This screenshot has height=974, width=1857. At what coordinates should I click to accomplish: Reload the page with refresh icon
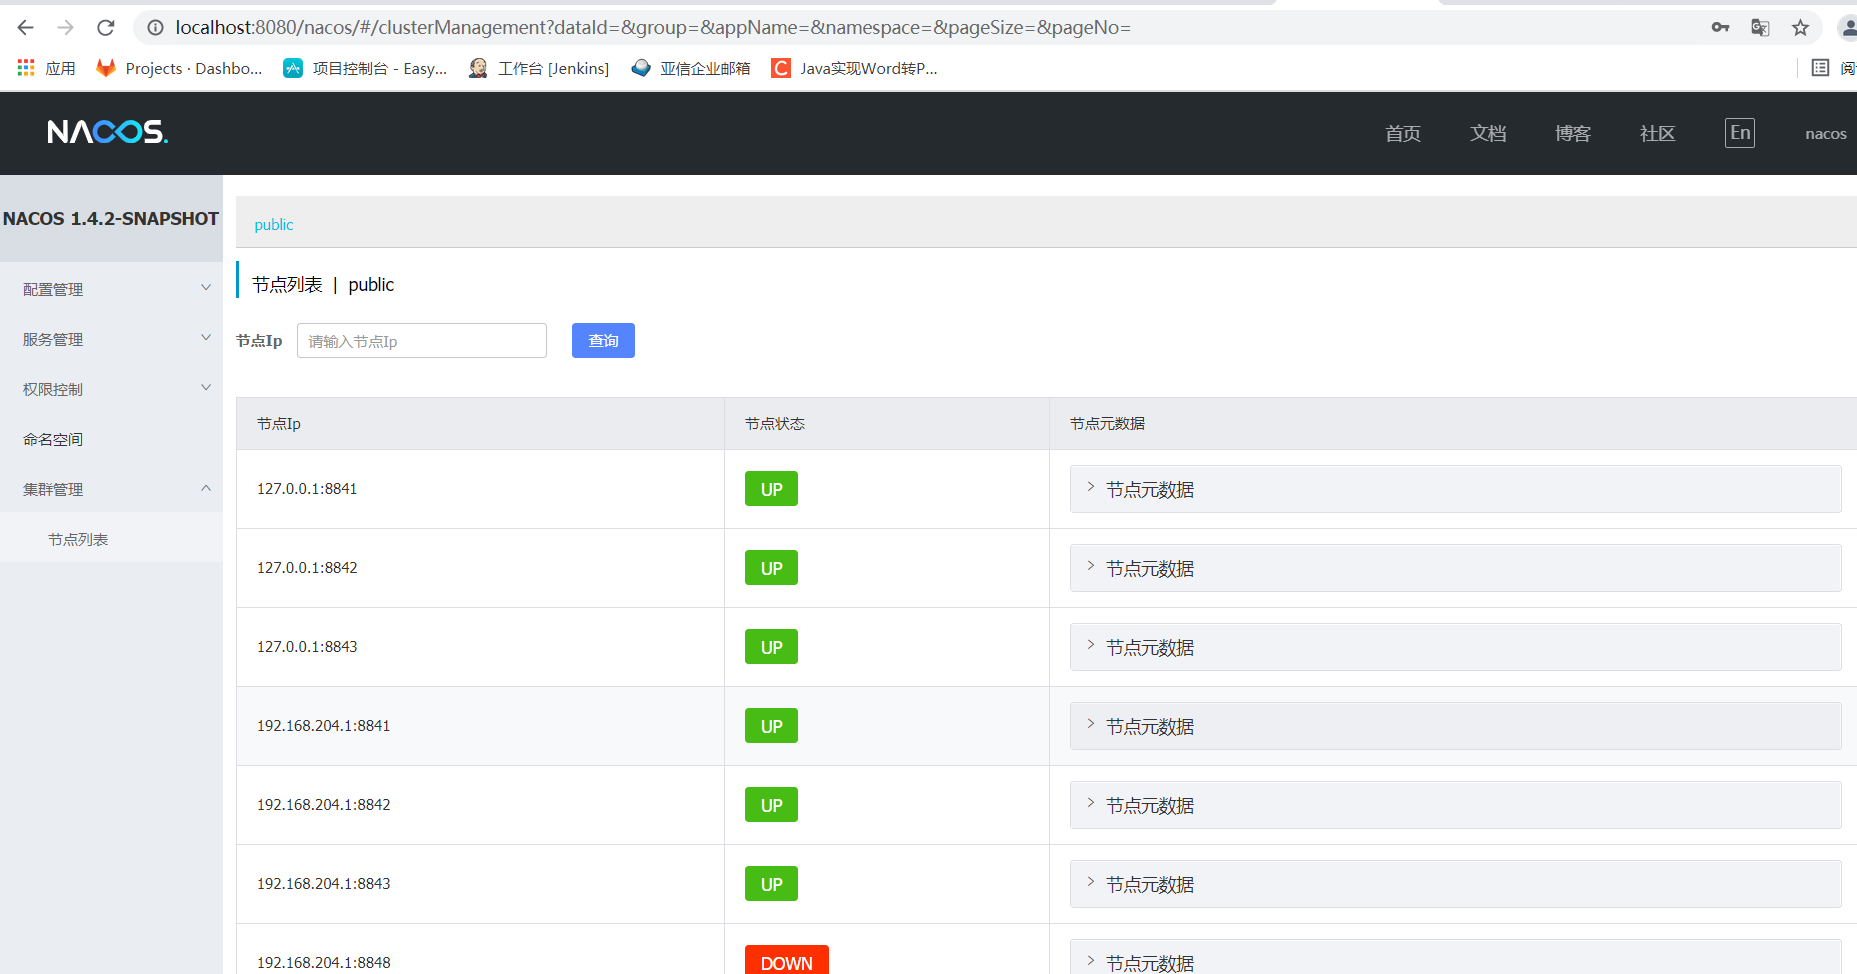pyautogui.click(x=106, y=28)
